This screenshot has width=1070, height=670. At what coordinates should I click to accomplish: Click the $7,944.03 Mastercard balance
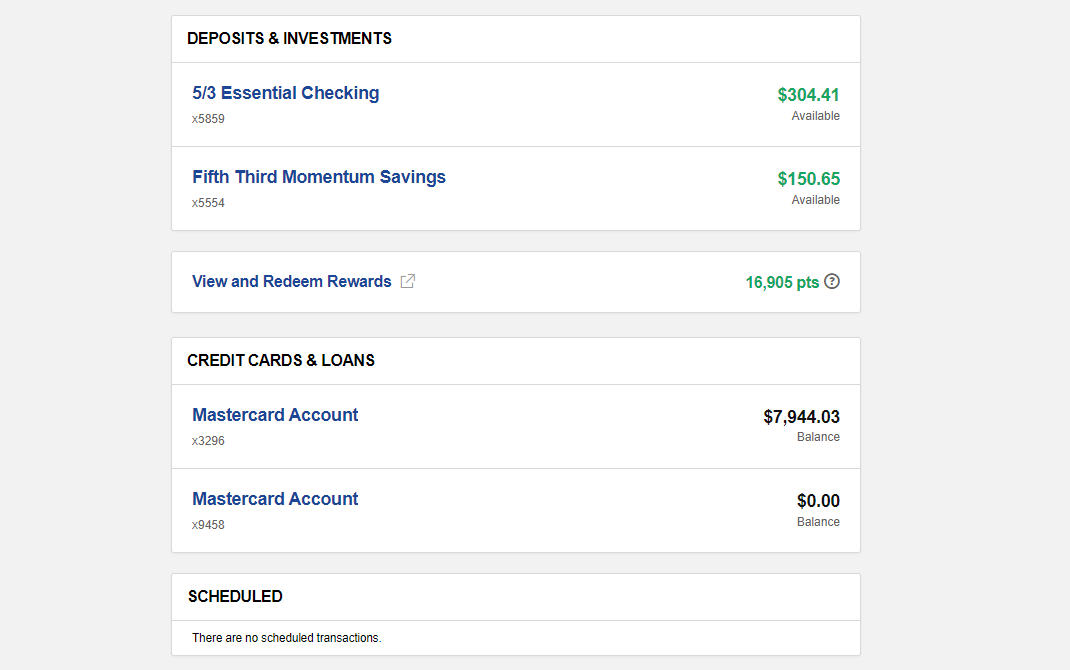[x=802, y=417]
